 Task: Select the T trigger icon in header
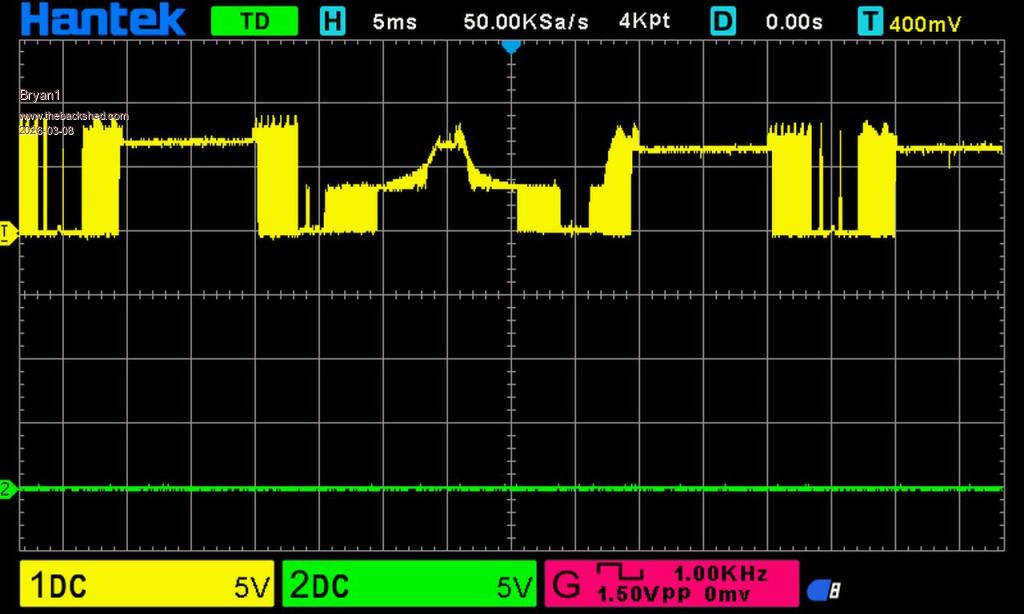pyautogui.click(x=871, y=21)
